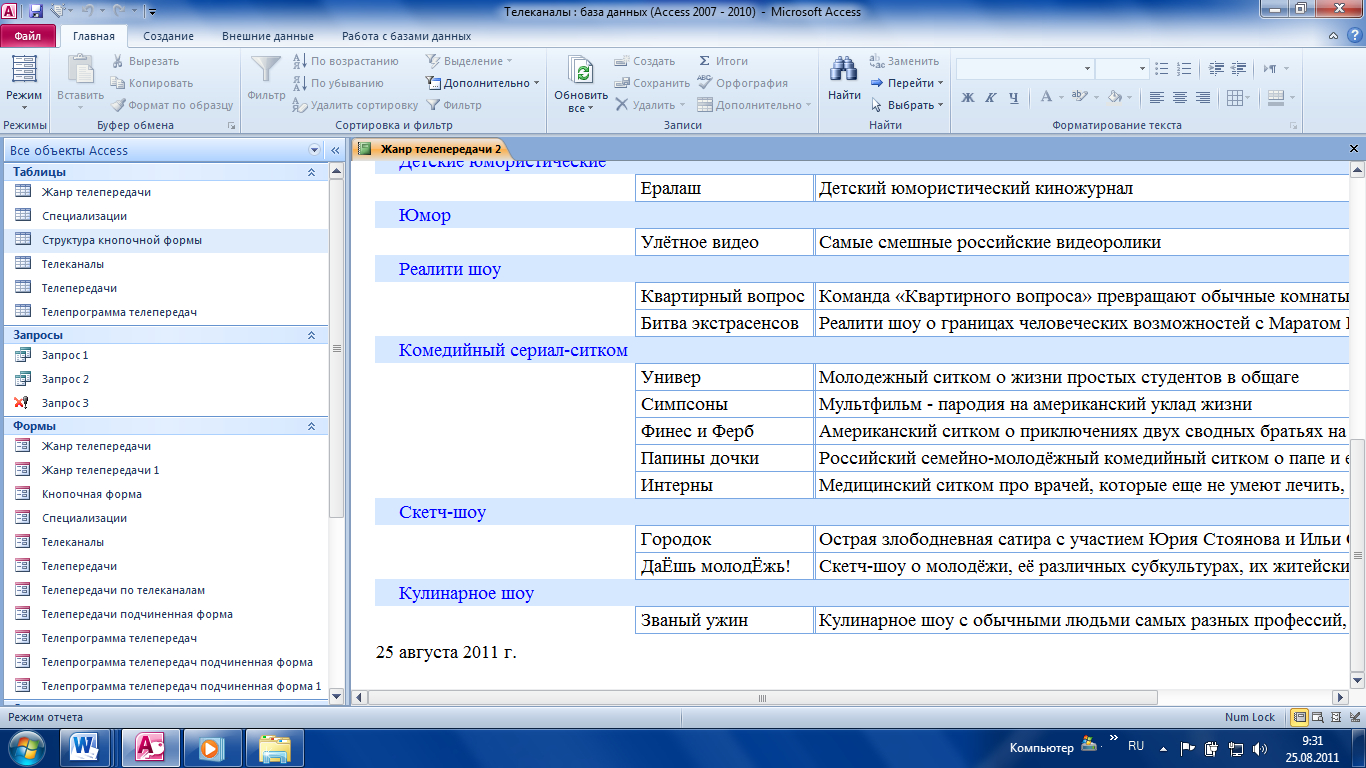This screenshot has height=768, width=1366.
Task: Switch to design view icon in status bar
Action: (1353, 717)
